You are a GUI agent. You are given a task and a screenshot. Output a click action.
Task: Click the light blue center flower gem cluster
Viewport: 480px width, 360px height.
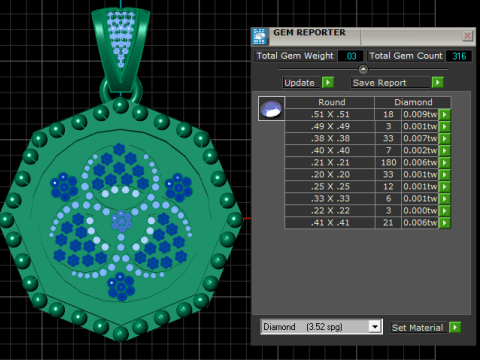pos(121,221)
